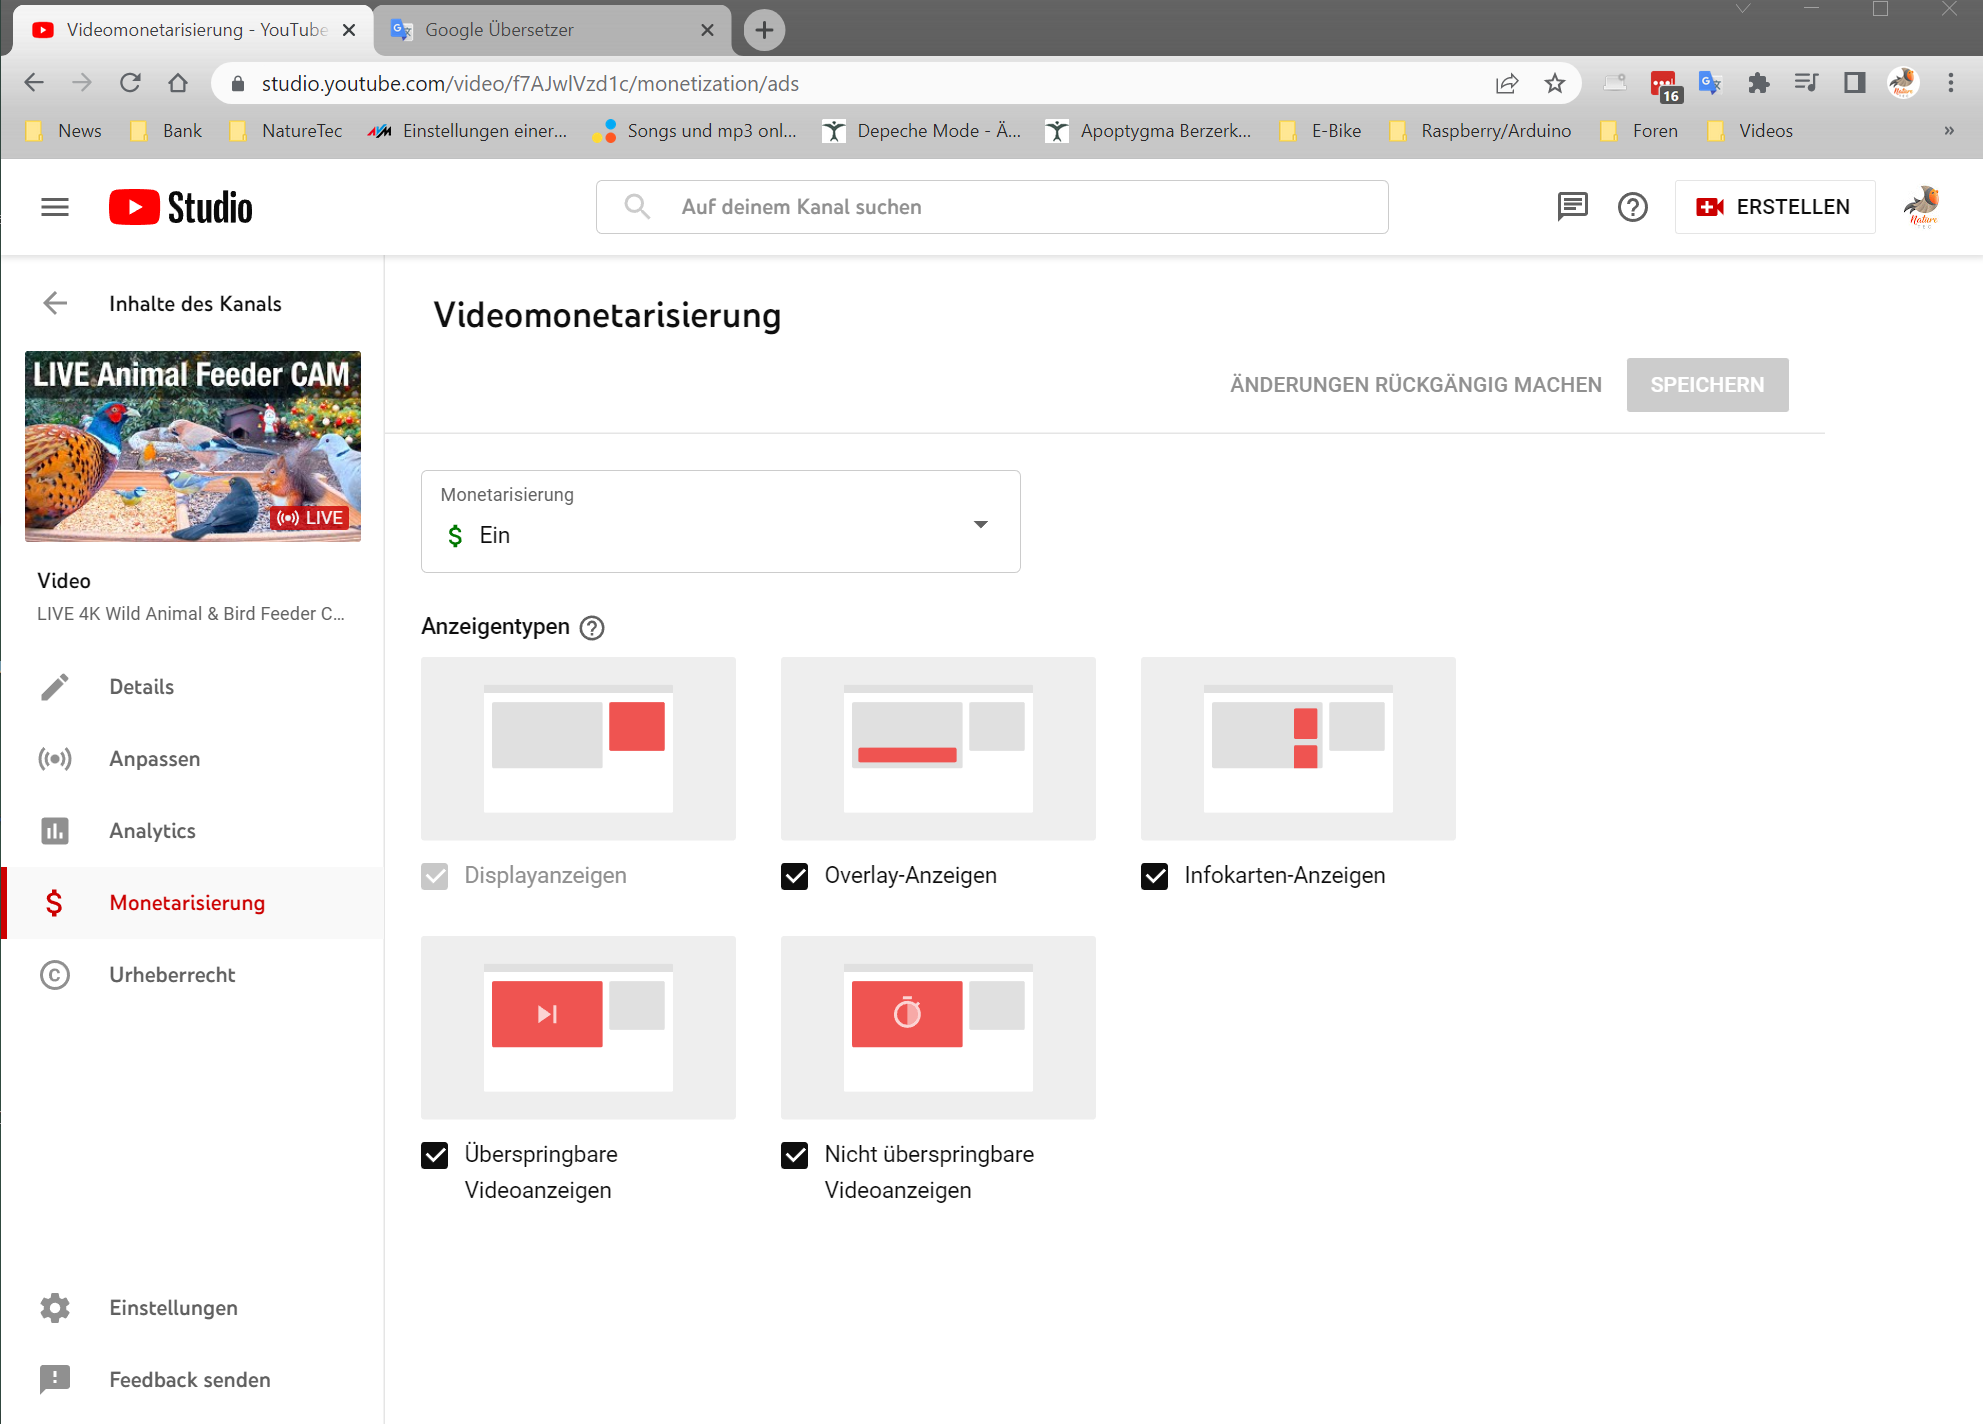Expand the Monetarisierung dropdown
The height and width of the screenshot is (1424, 1983).
(720, 522)
